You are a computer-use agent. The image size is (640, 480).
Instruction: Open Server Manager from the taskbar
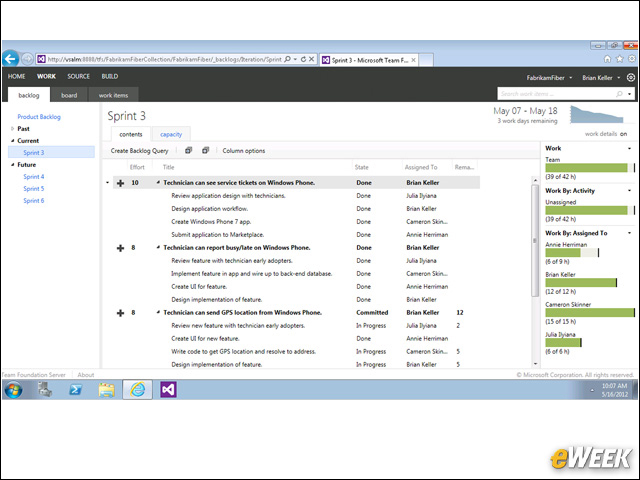(45, 390)
